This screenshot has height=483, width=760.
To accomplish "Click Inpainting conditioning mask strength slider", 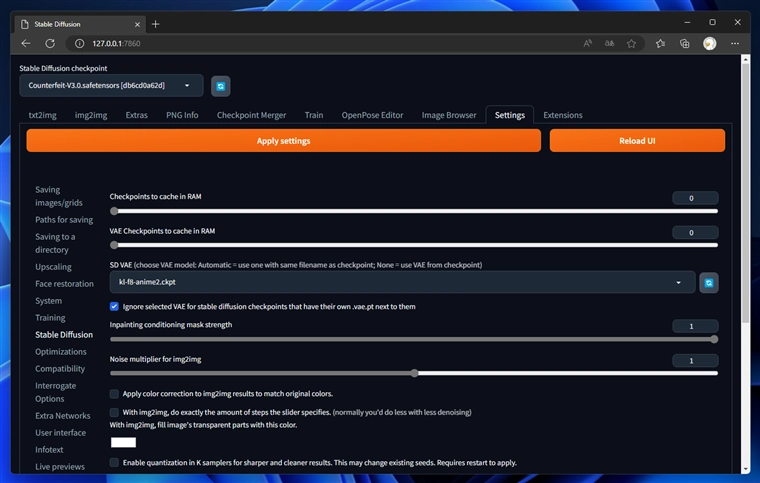I will coord(414,339).
